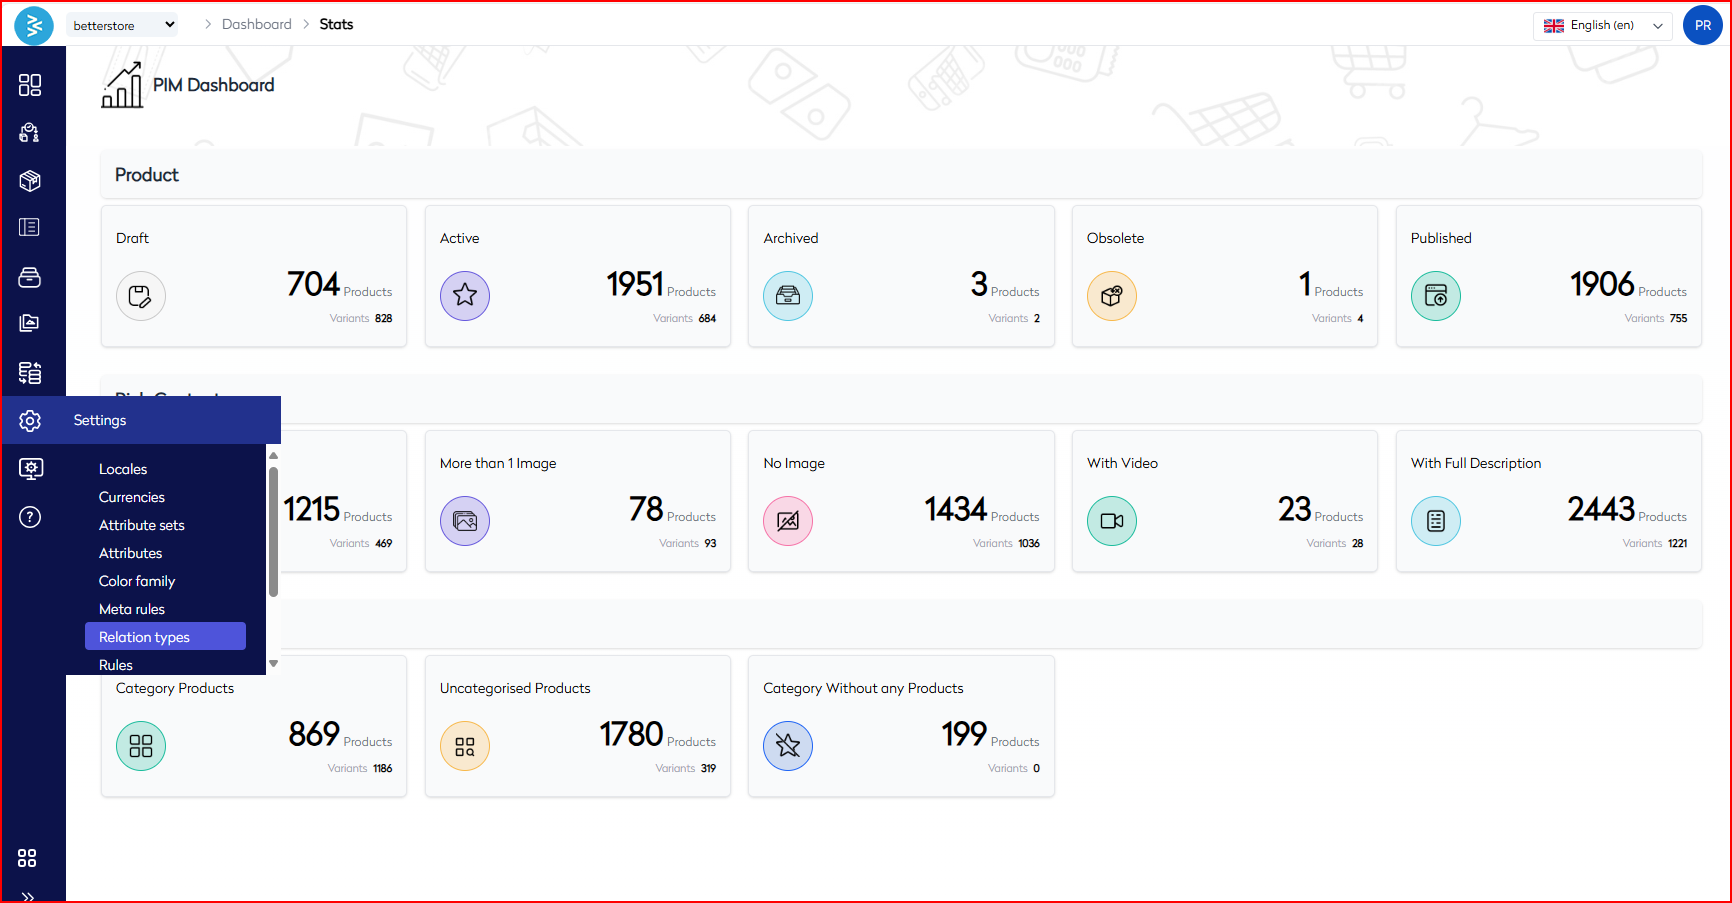Screen dimensions: 1732x903
Task: Click the Uncategorised Products icon
Action: [465, 746]
